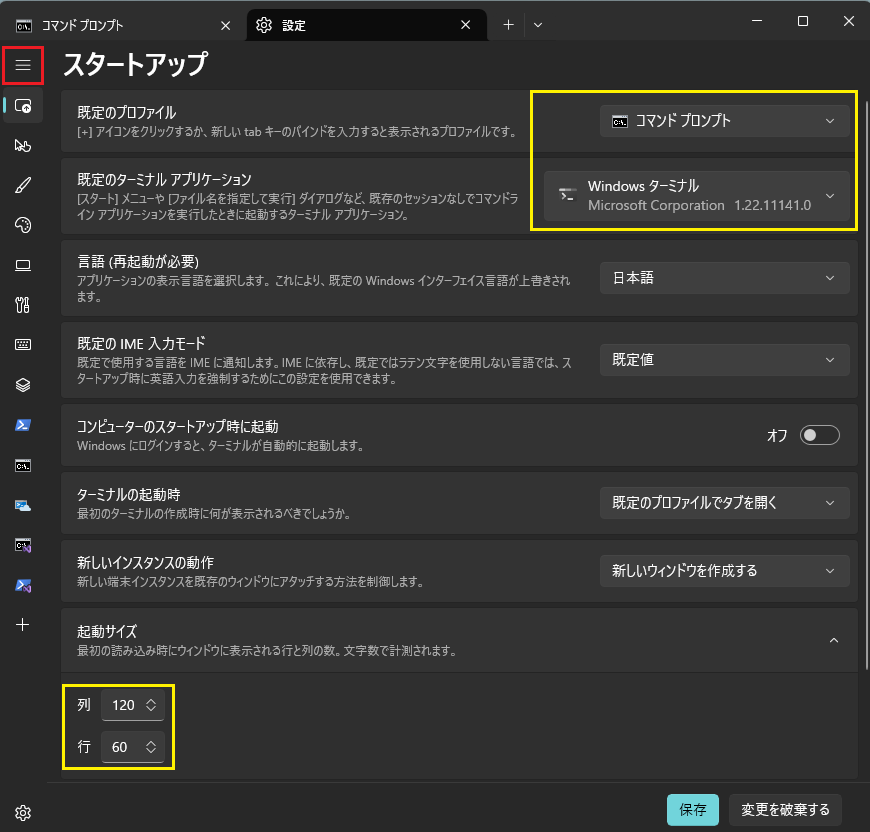The width and height of the screenshot is (870, 832).
Task: Close the Windows Terminal window
Action: (849, 21)
